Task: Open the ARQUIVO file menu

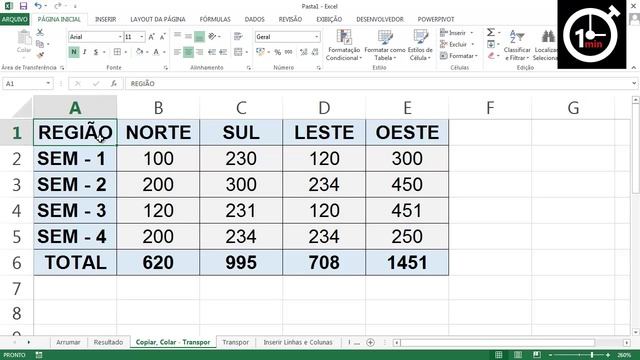Action: point(15,19)
